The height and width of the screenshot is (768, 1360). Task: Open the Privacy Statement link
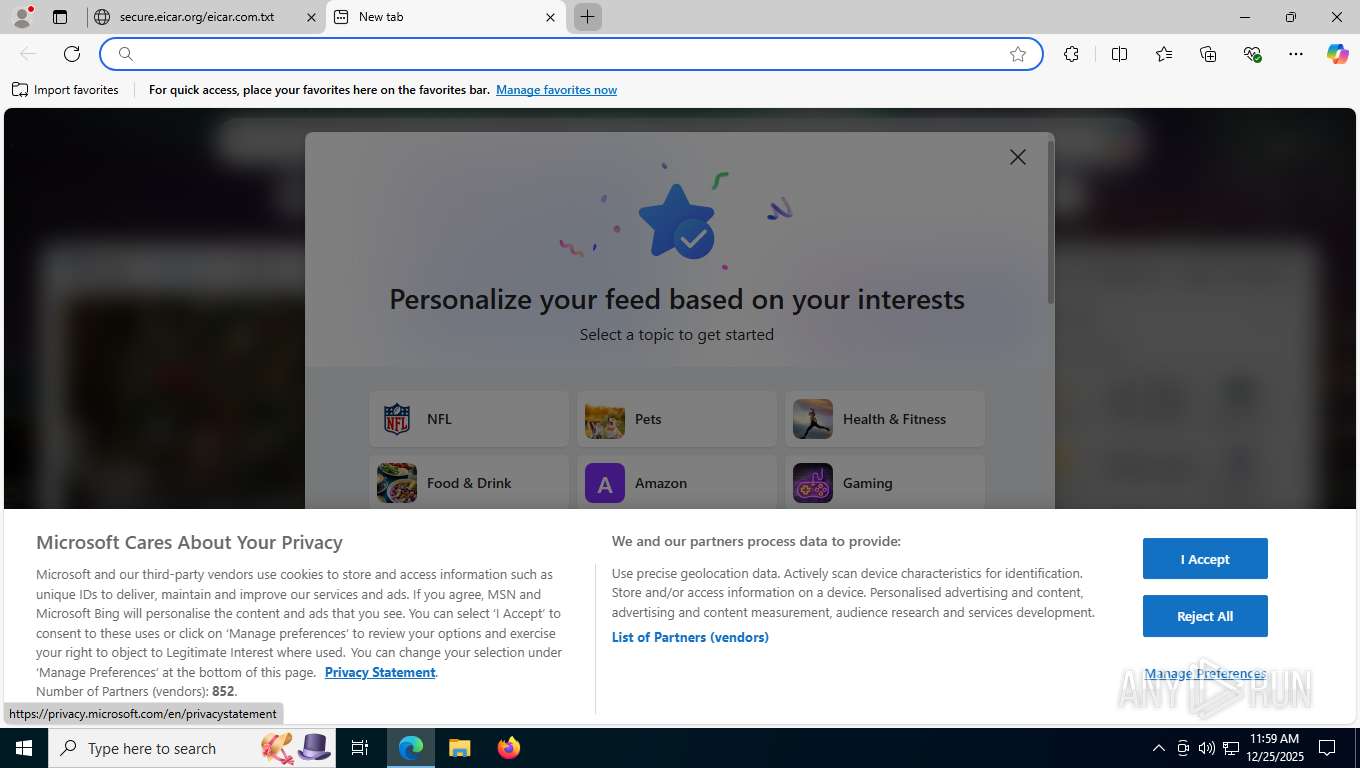[x=380, y=672]
